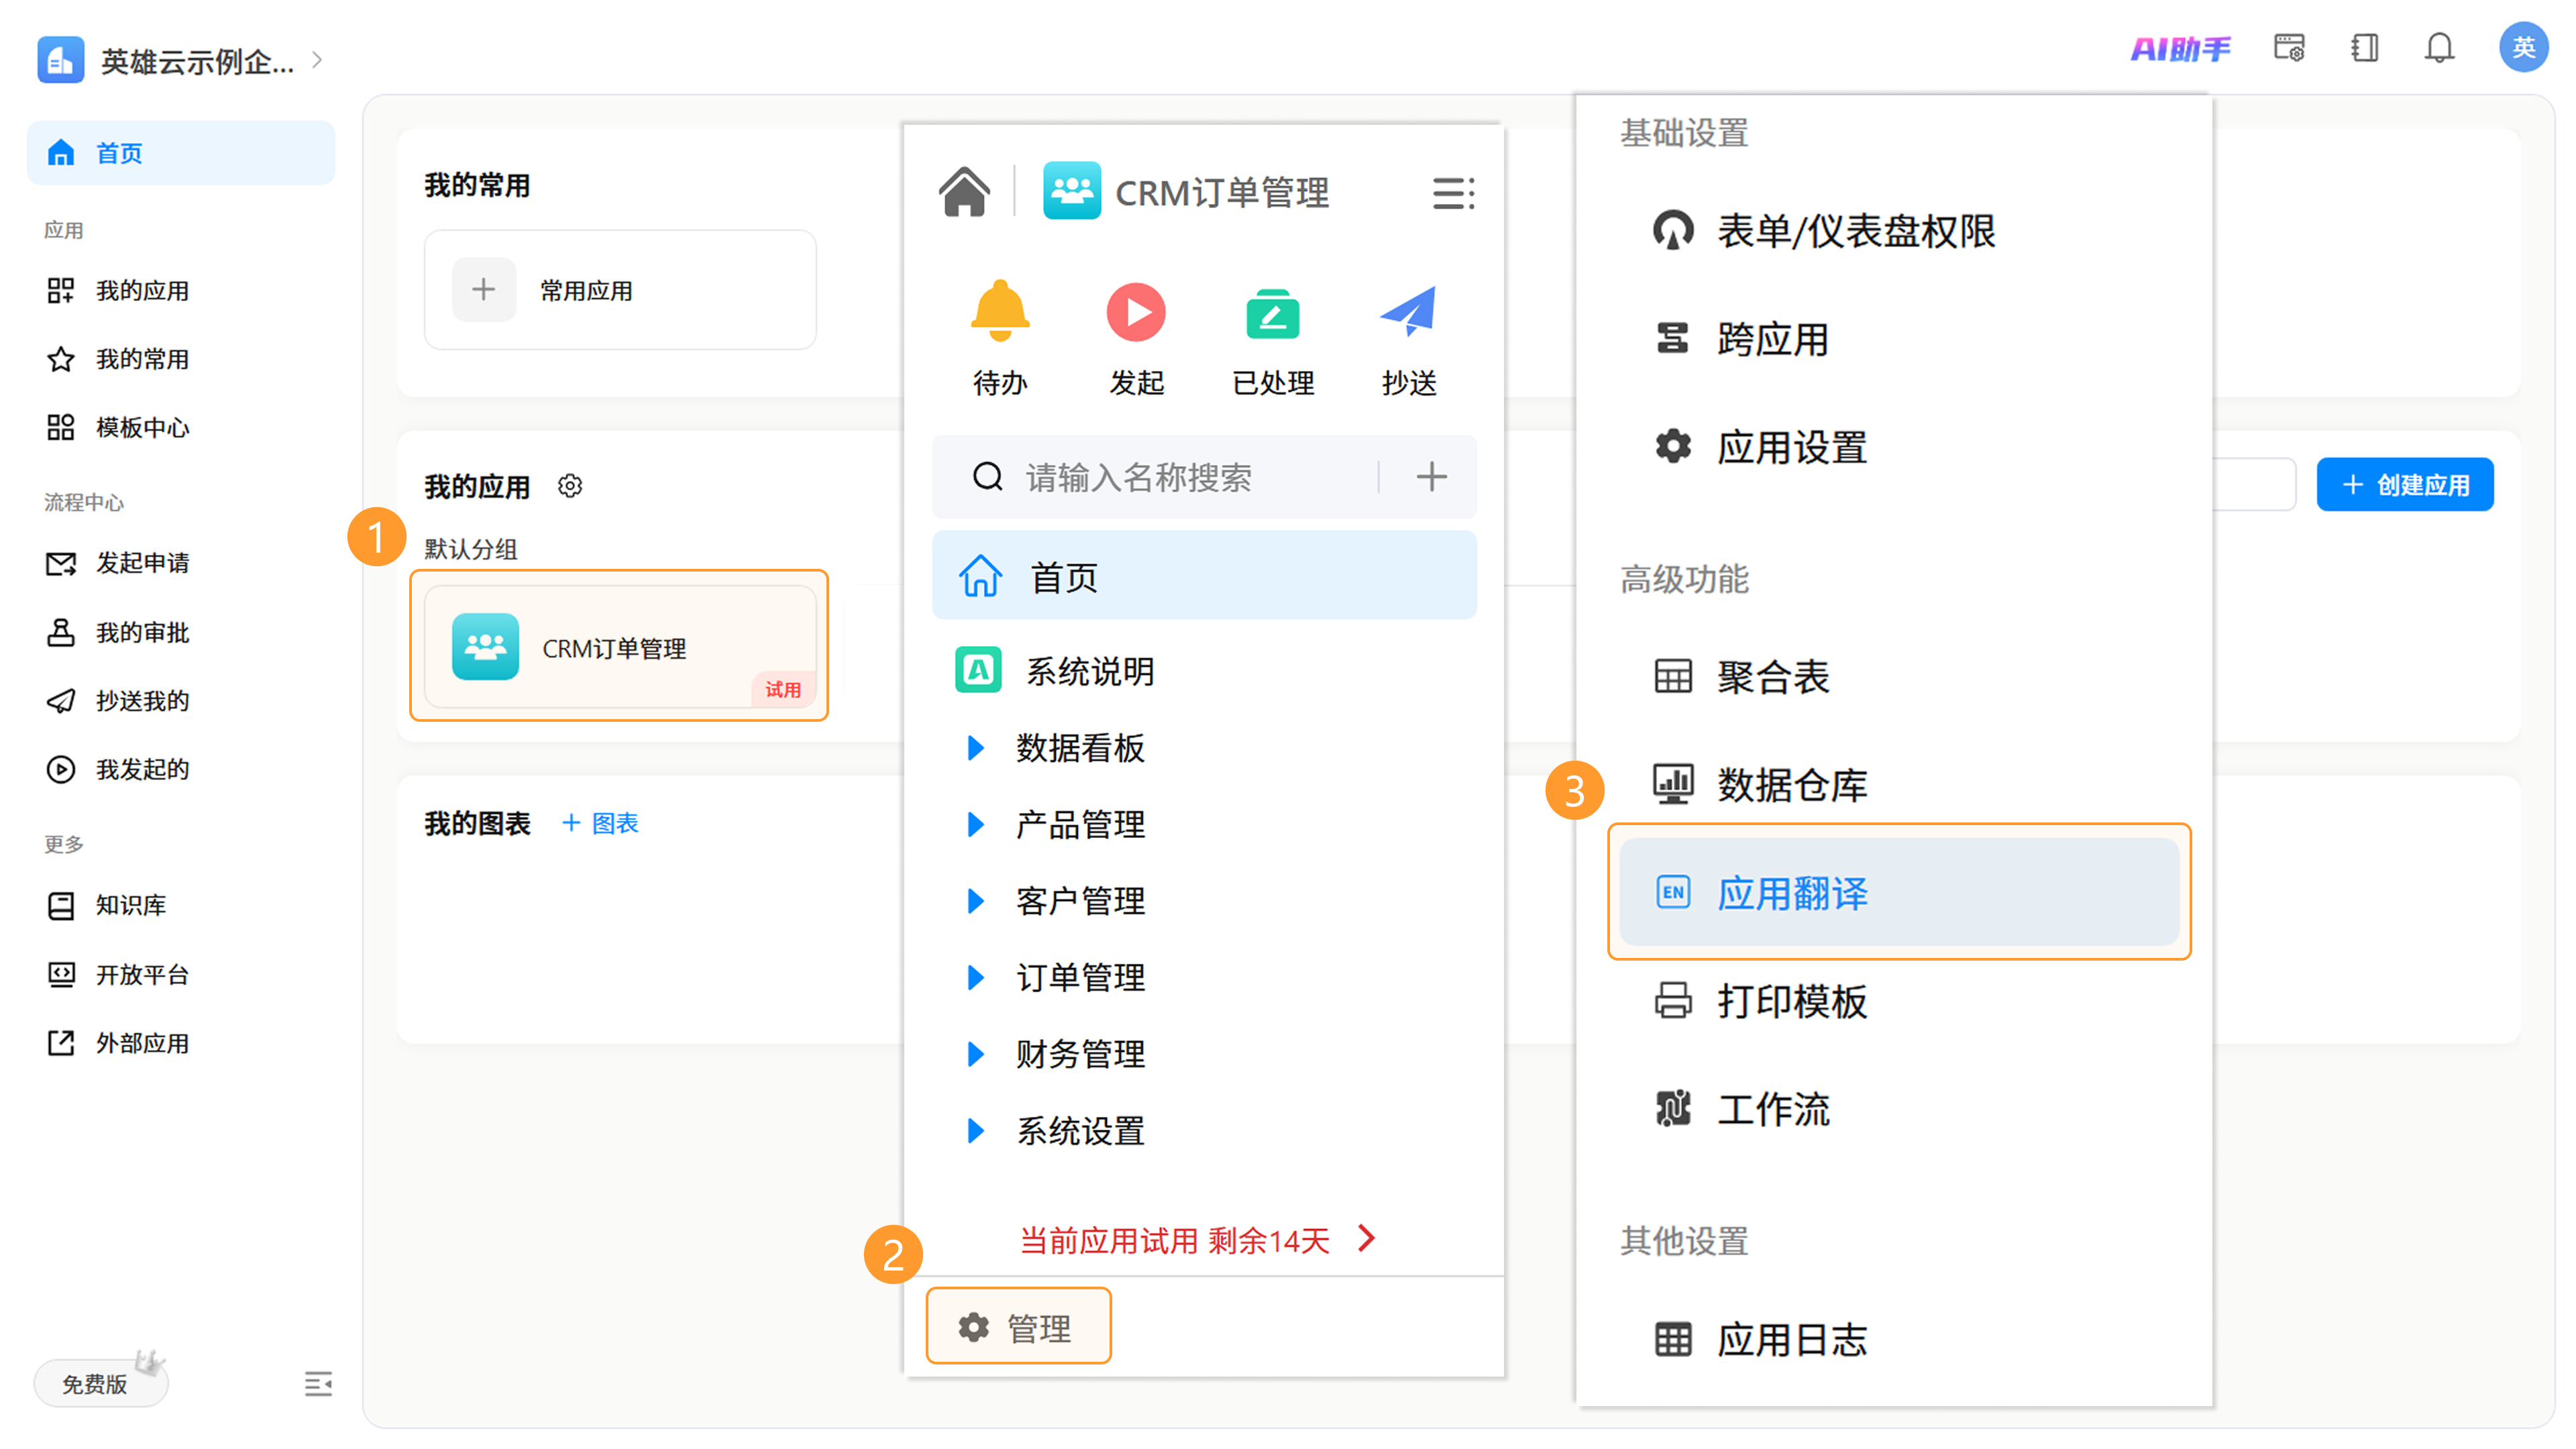This screenshot has height=1449, width=2576.
Task: Click the 免费版 badge
Action: click(x=100, y=1383)
